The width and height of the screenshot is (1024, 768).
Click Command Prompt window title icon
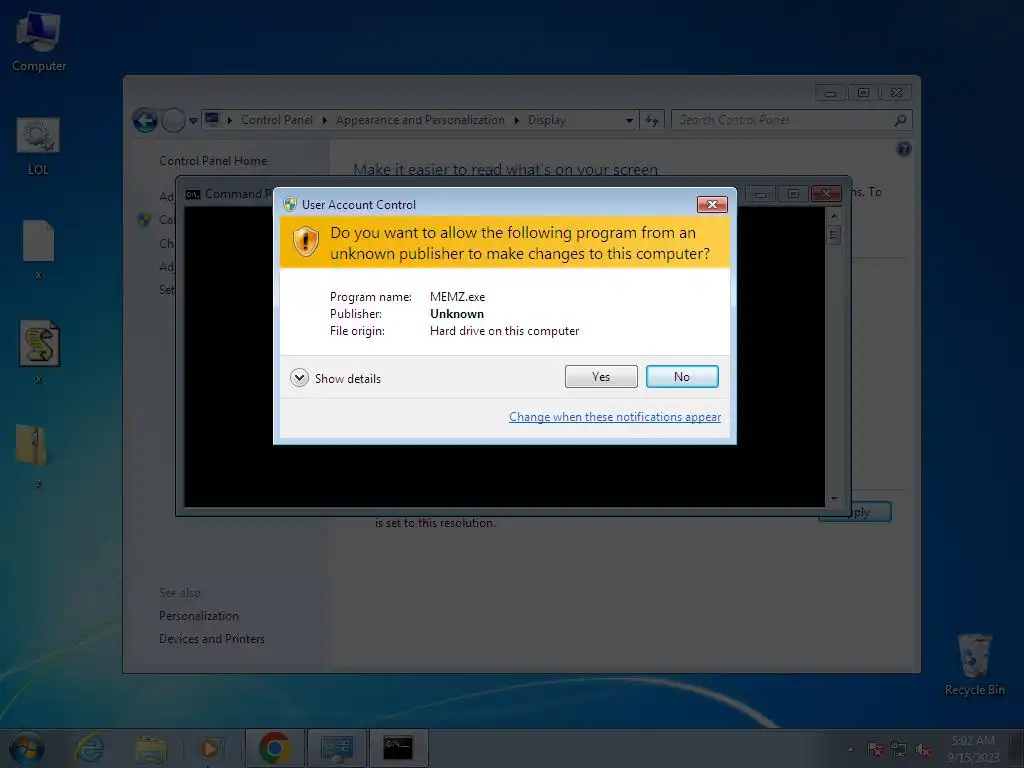(193, 194)
